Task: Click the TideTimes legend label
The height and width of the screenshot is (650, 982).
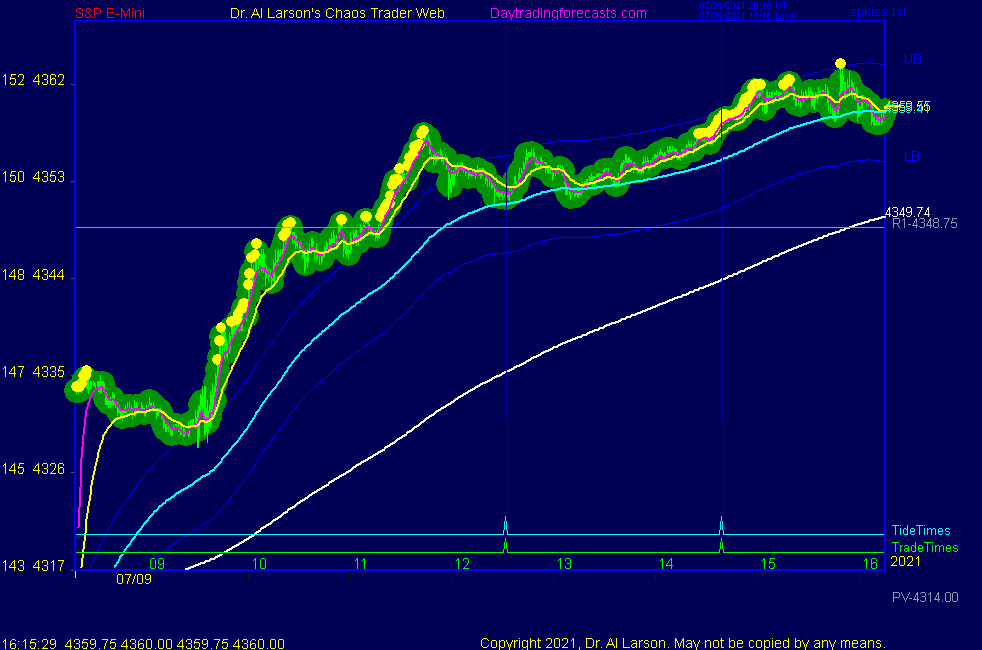Action: pos(921,530)
